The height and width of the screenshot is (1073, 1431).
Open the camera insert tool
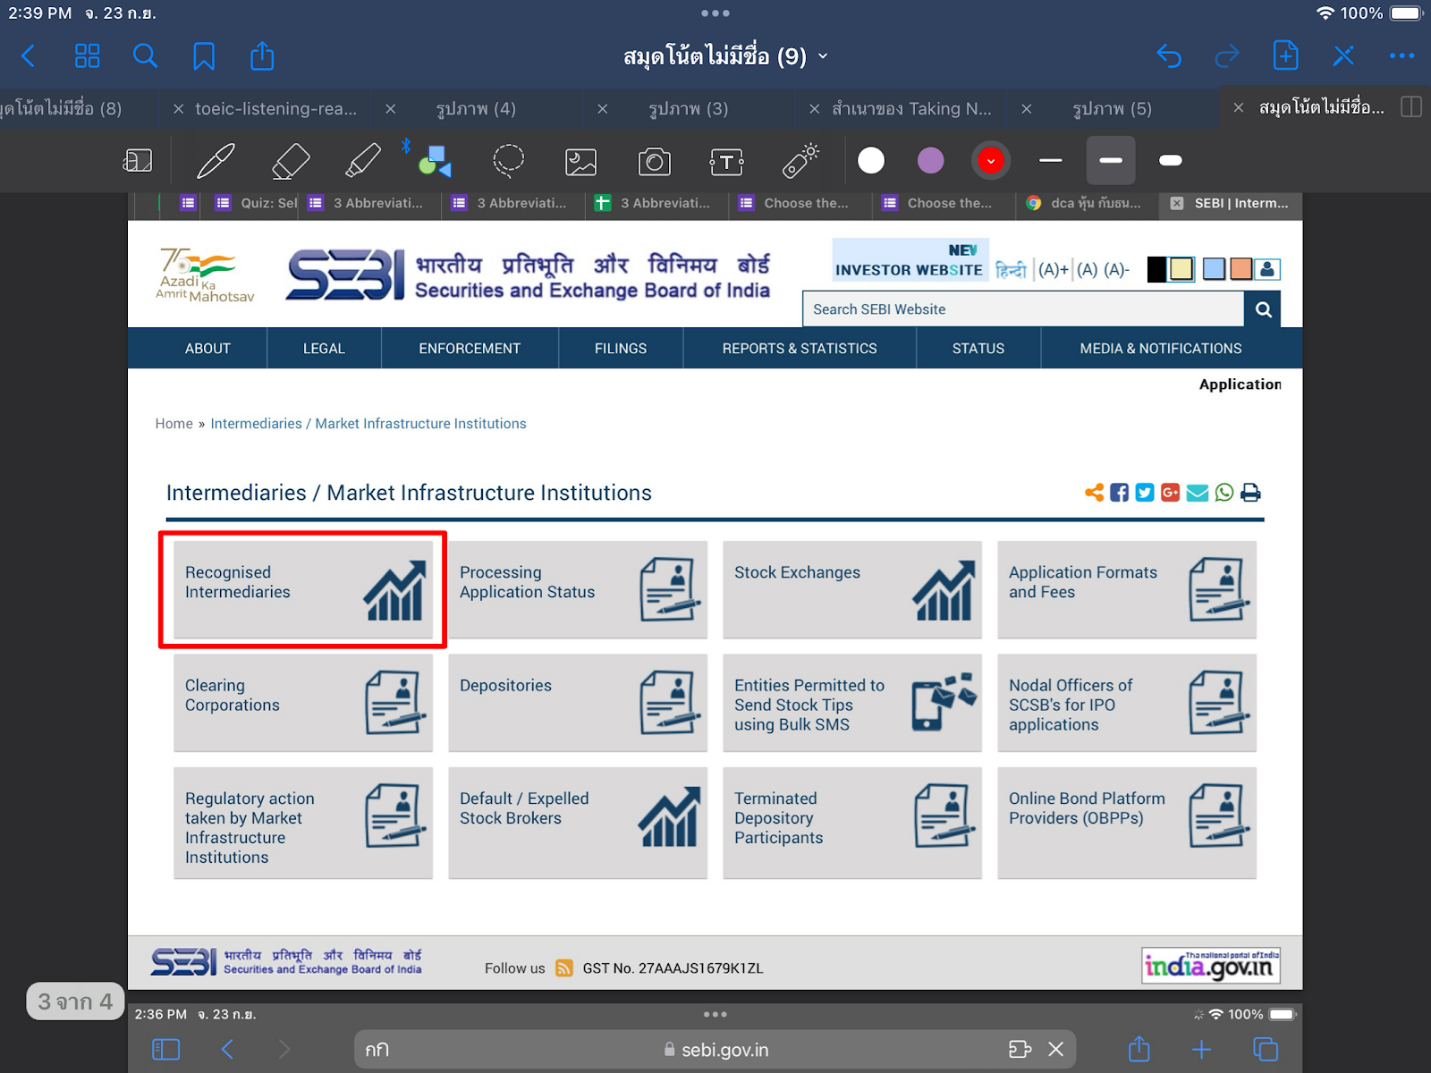tap(654, 161)
